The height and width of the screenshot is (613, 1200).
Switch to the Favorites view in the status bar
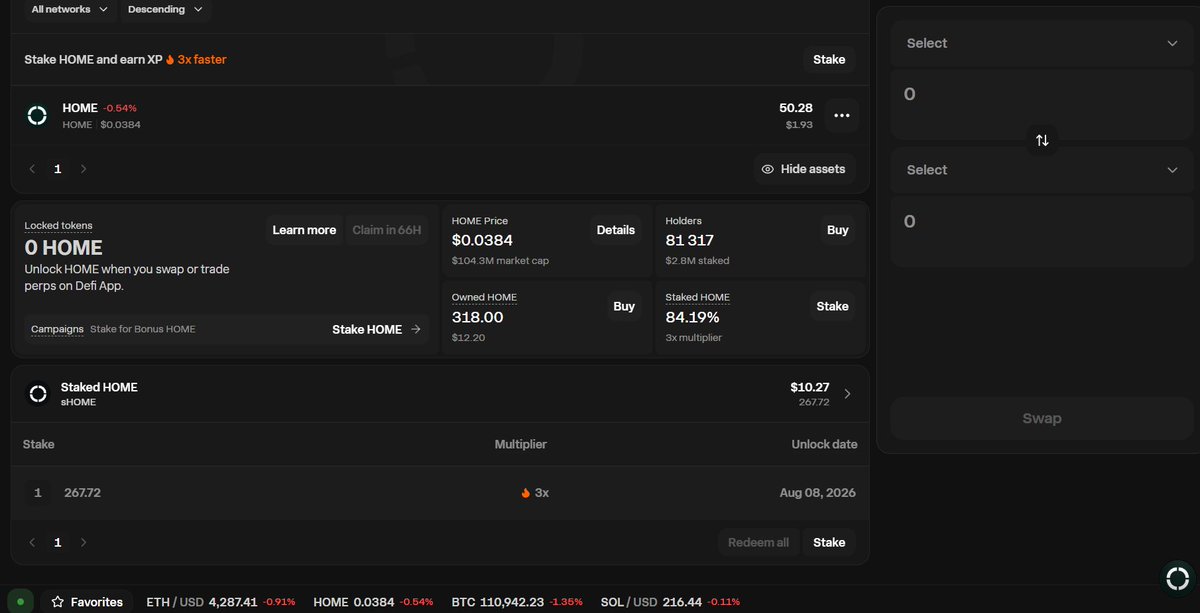click(x=97, y=601)
